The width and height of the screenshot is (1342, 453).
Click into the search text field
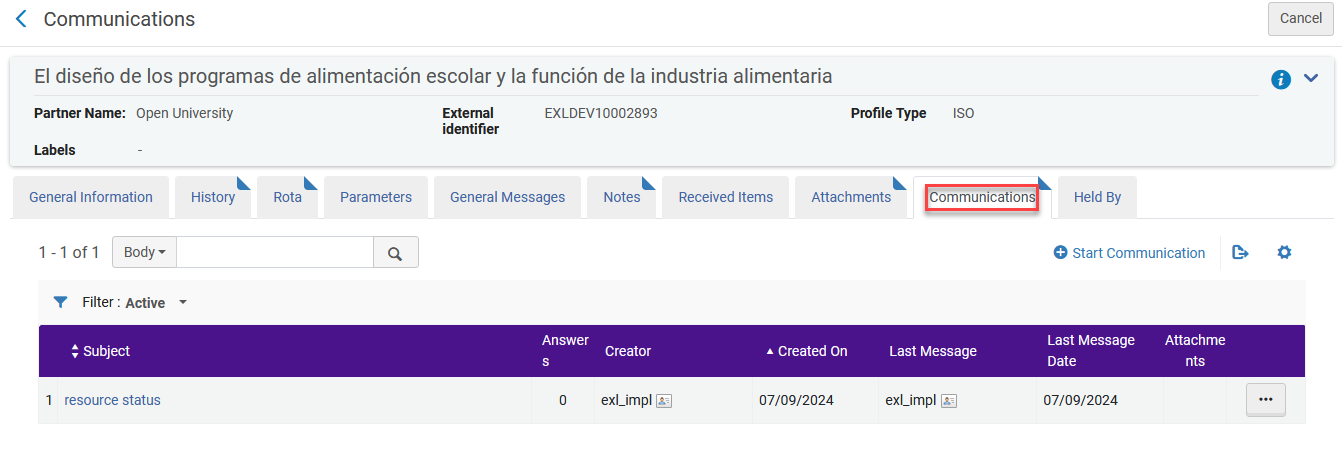pyautogui.click(x=275, y=253)
